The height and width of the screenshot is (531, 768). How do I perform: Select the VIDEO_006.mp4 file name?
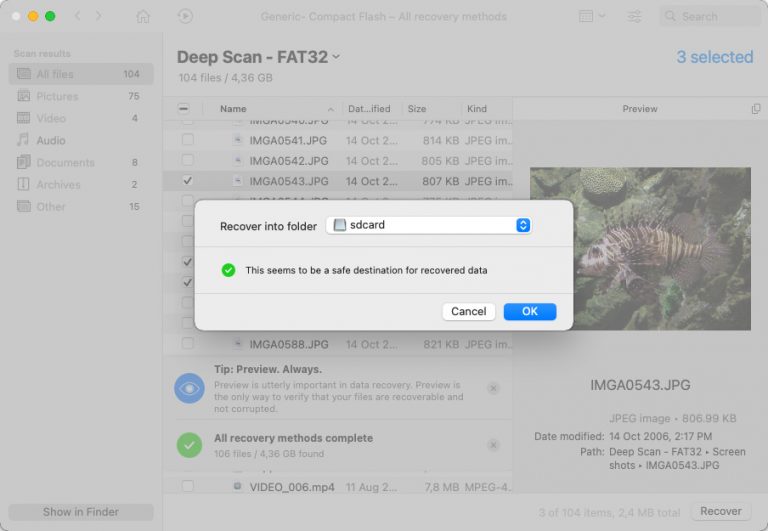point(292,487)
